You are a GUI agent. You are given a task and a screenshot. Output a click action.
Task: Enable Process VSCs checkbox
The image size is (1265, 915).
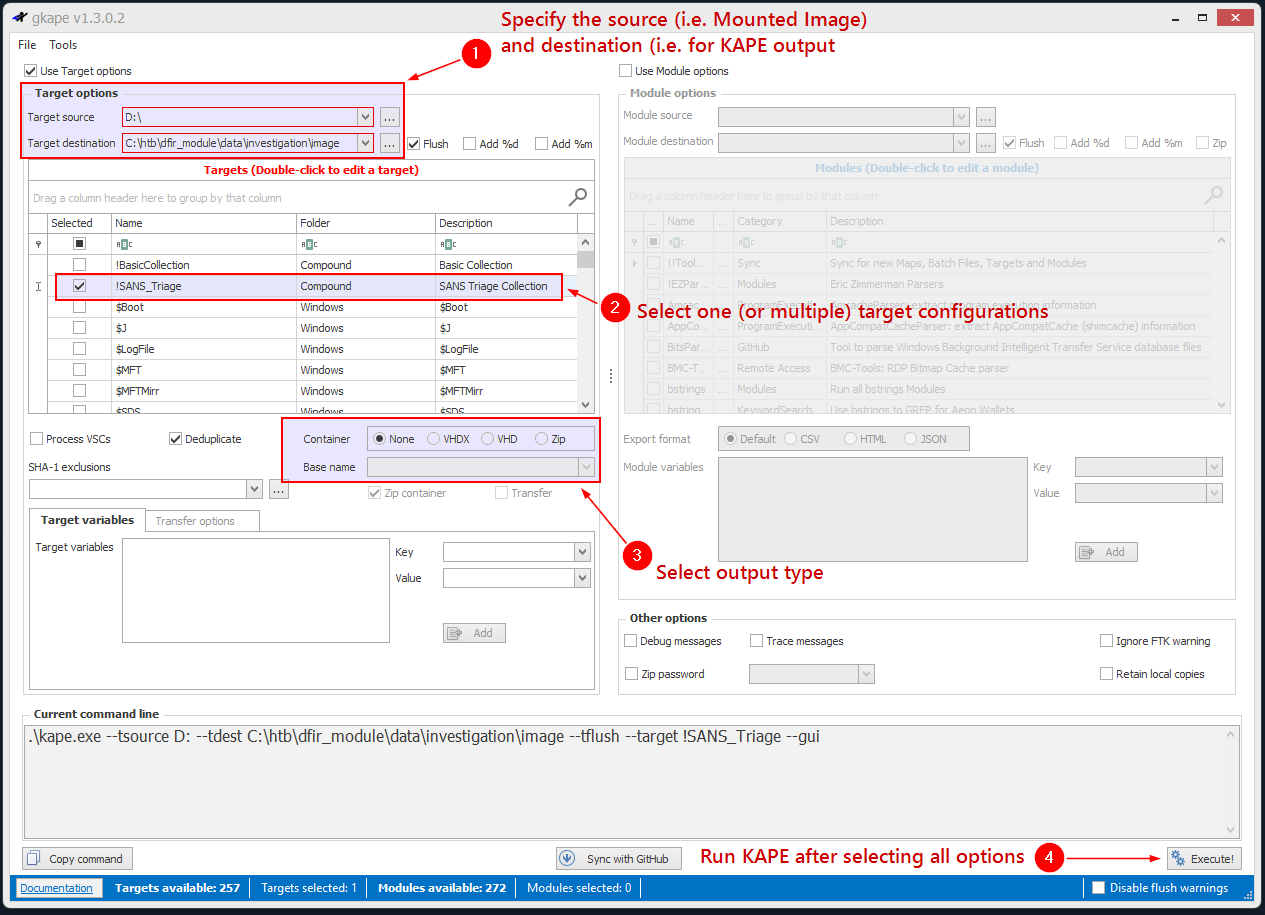[37, 439]
